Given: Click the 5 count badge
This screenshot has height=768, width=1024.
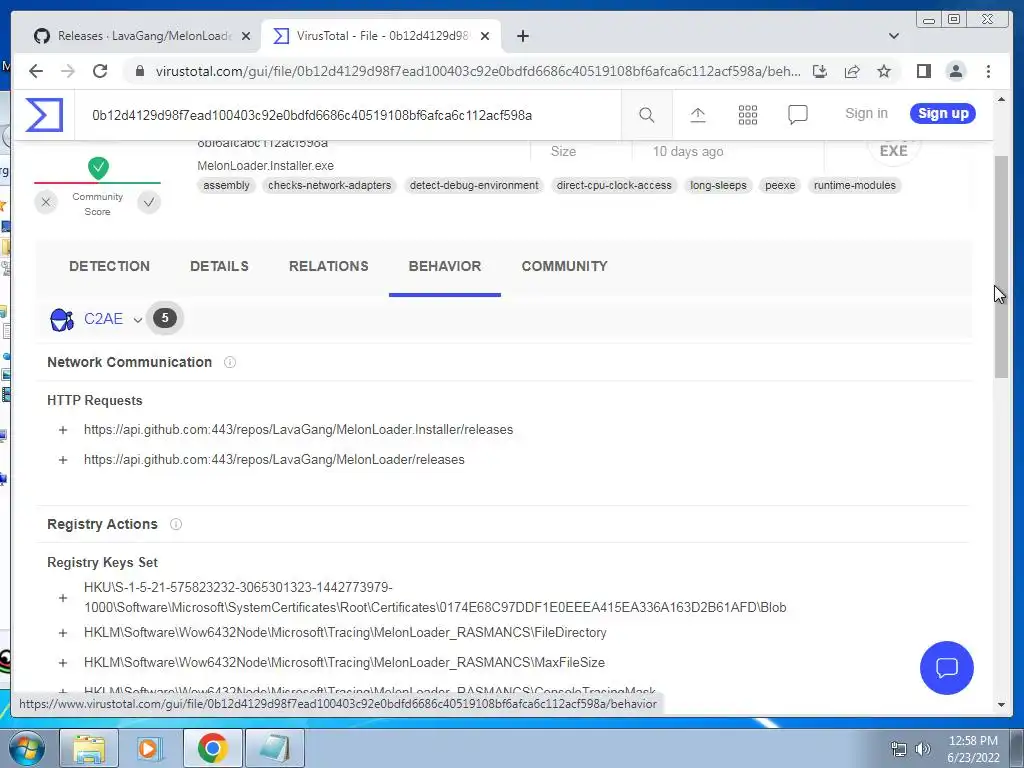Looking at the screenshot, I should coord(165,318).
